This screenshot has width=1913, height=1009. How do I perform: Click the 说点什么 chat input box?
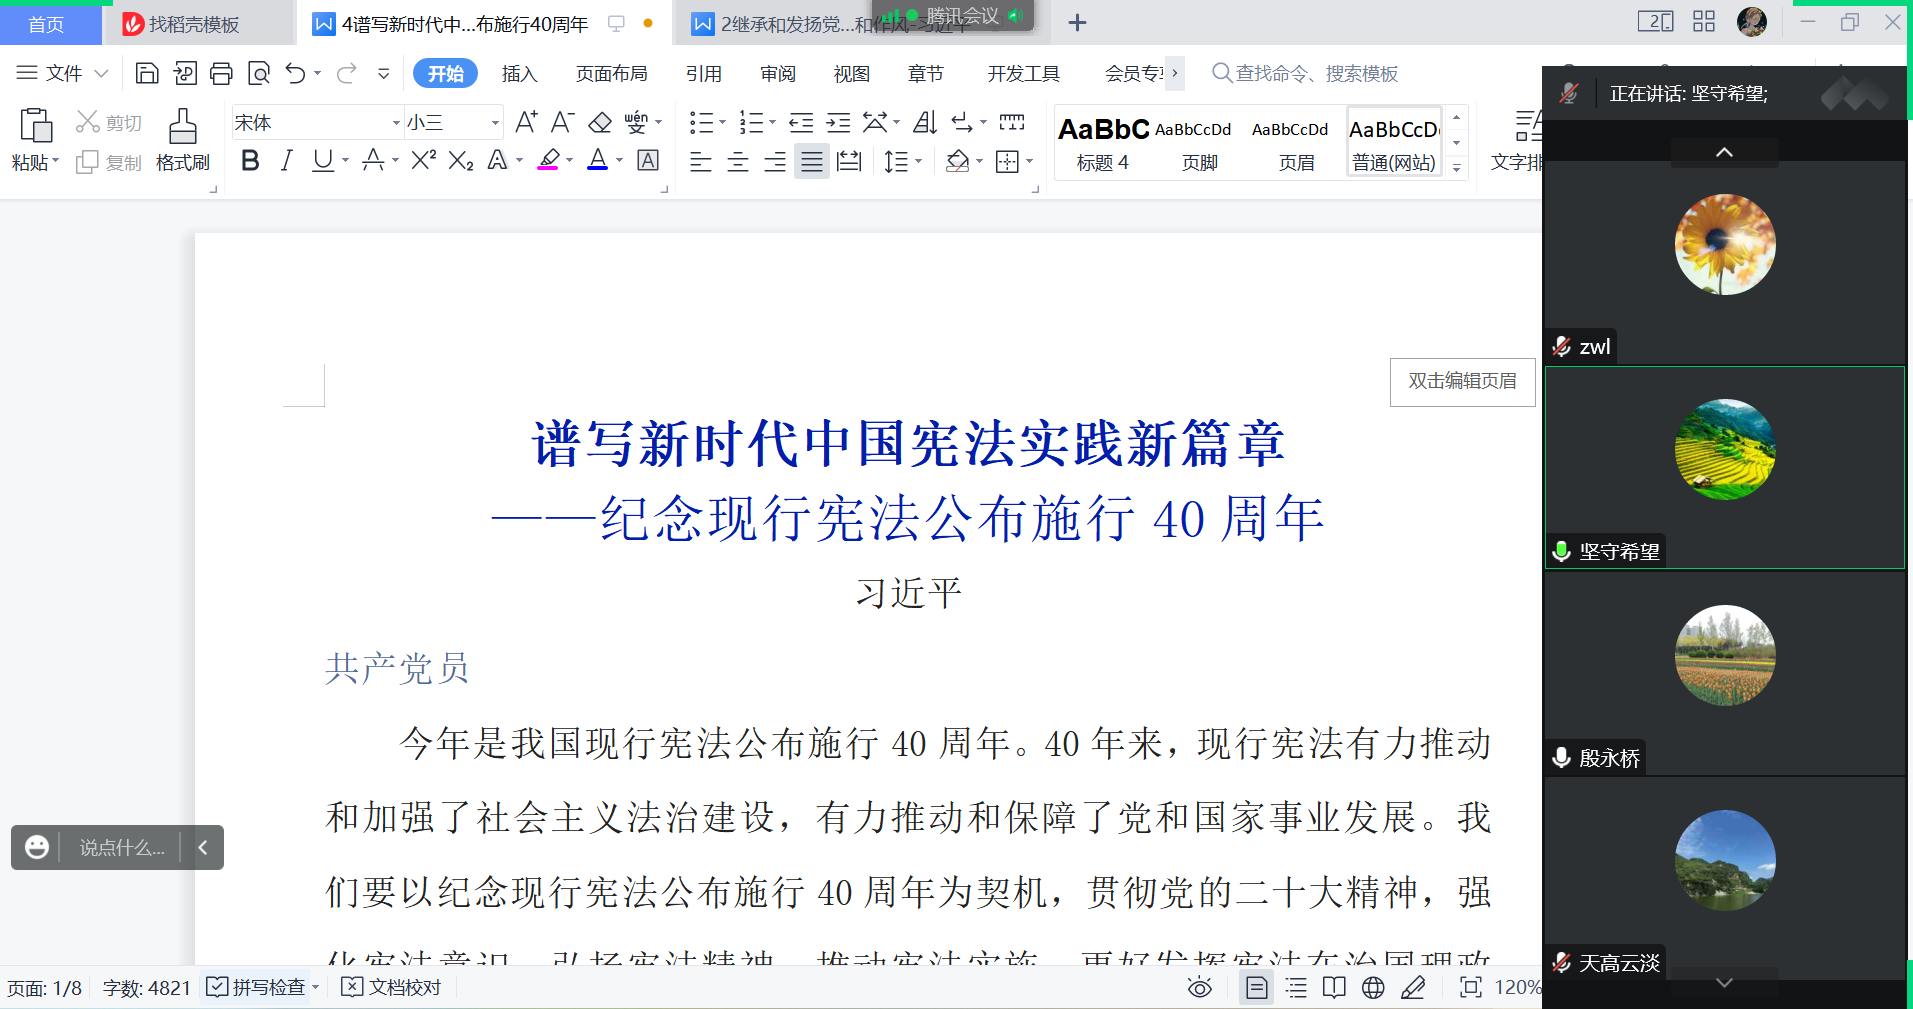tap(121, 848)
